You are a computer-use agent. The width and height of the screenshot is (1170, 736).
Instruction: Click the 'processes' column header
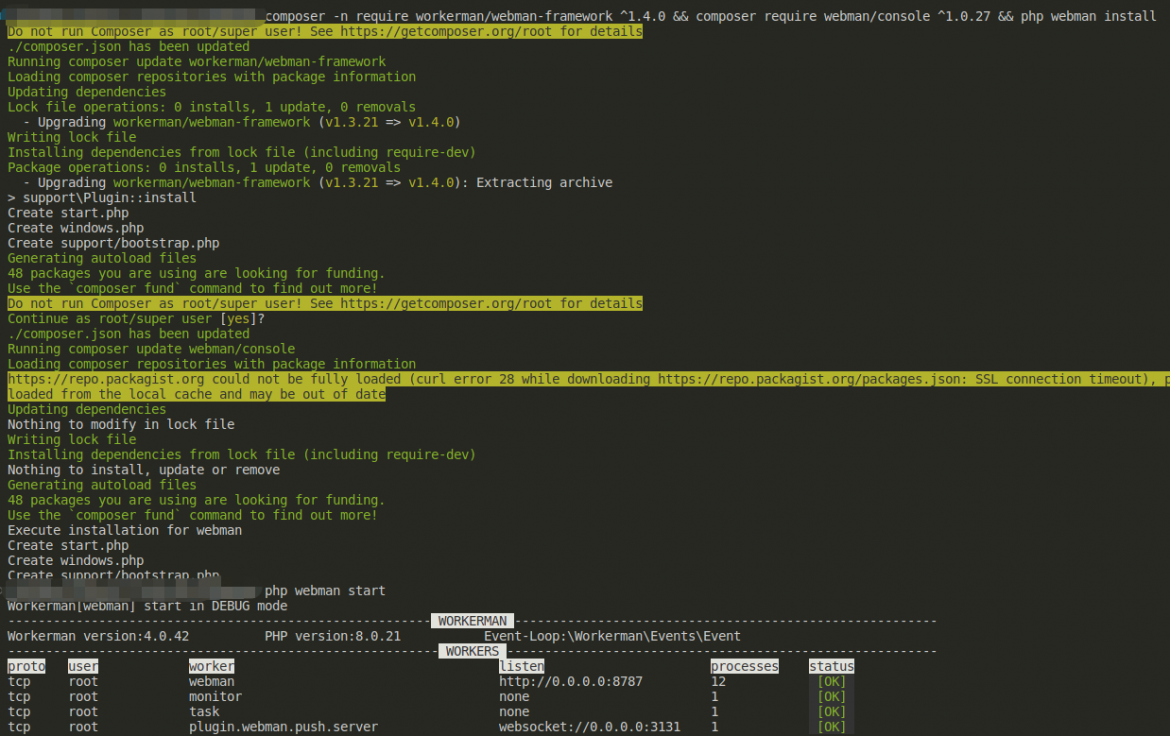[745, 666]
